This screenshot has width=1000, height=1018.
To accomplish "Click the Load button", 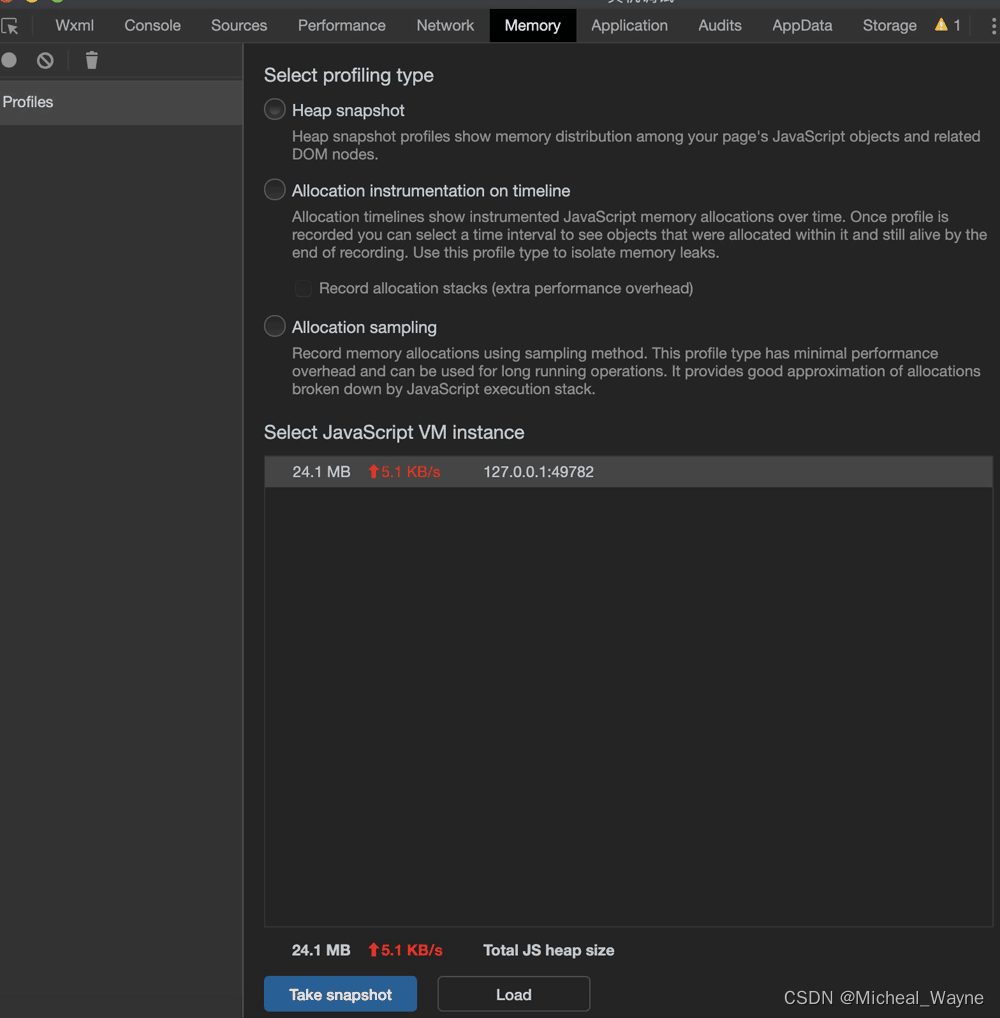I will tap(513, 994).
